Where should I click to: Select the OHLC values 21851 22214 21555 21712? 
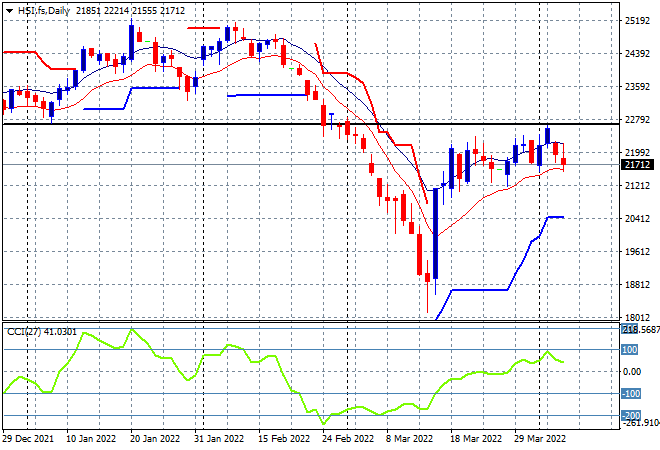pyautogui.click(x=130, y=11)
